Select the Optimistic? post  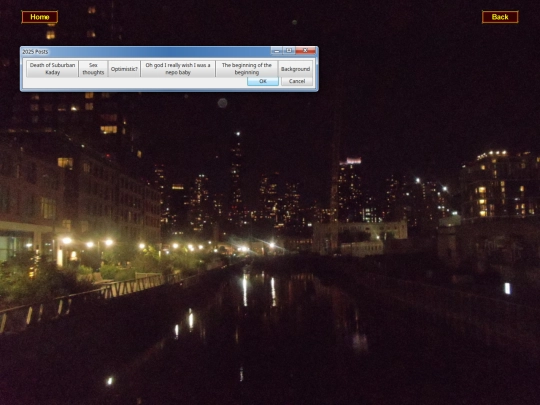124,69
